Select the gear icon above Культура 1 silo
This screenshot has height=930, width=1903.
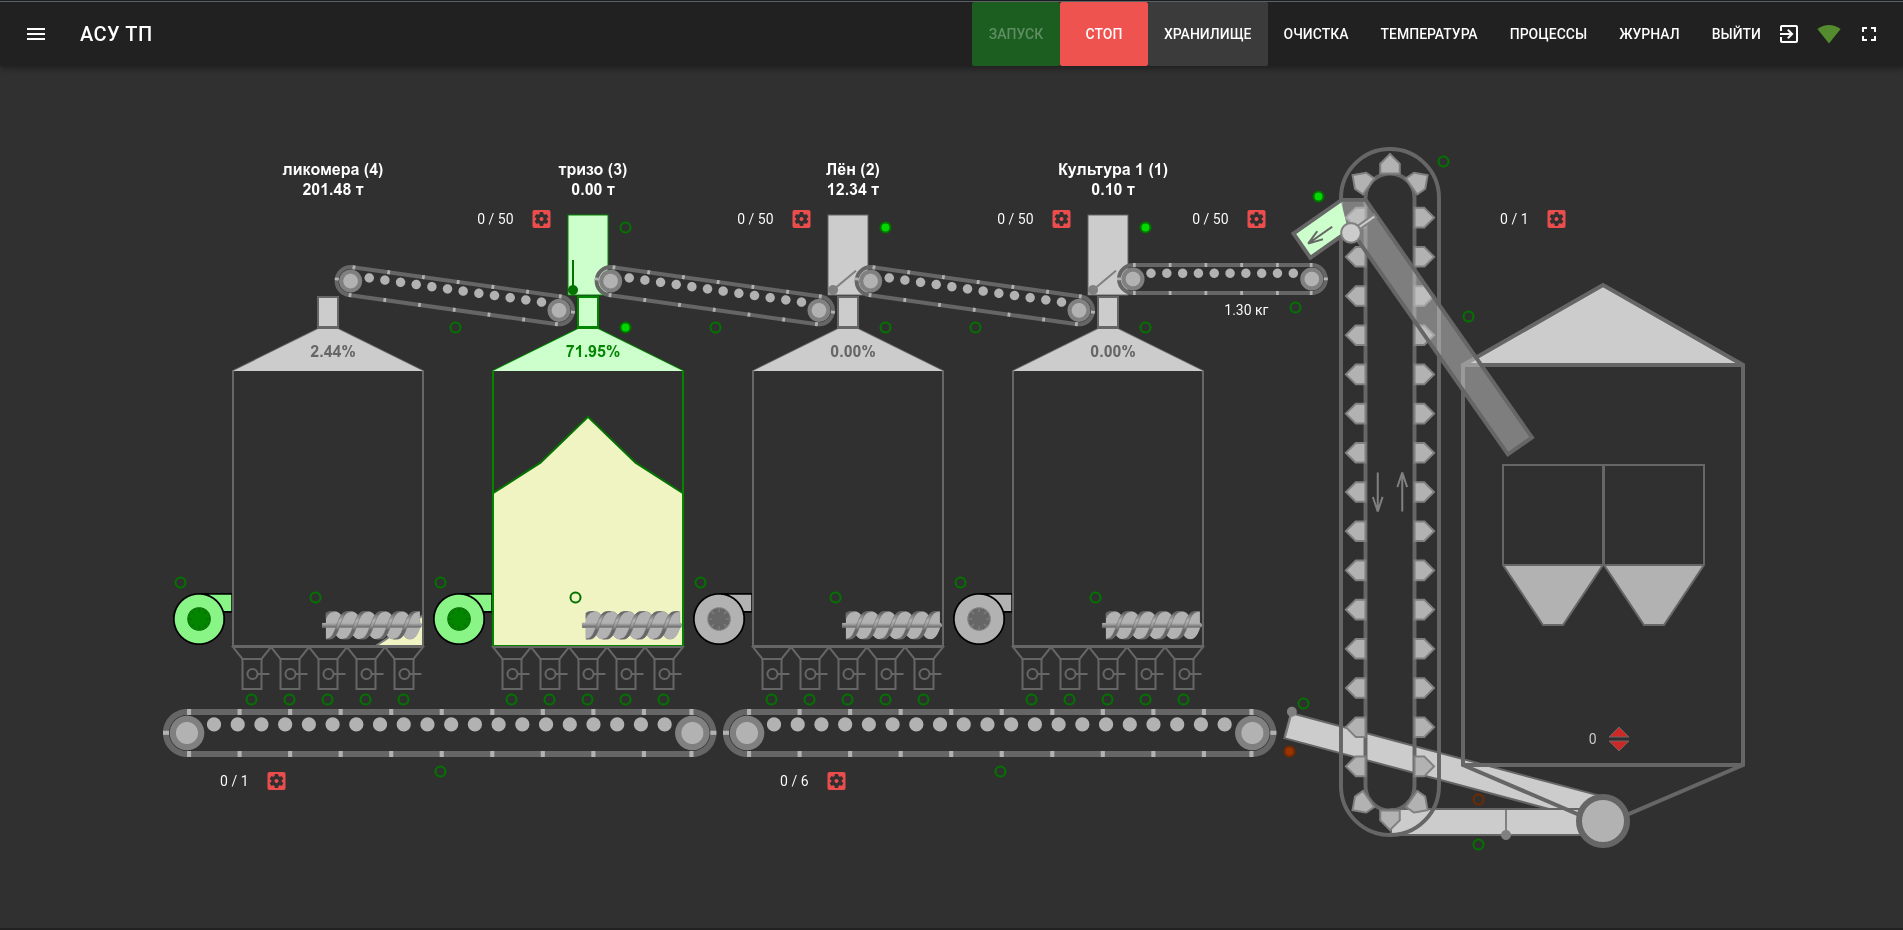(1255, 219)
